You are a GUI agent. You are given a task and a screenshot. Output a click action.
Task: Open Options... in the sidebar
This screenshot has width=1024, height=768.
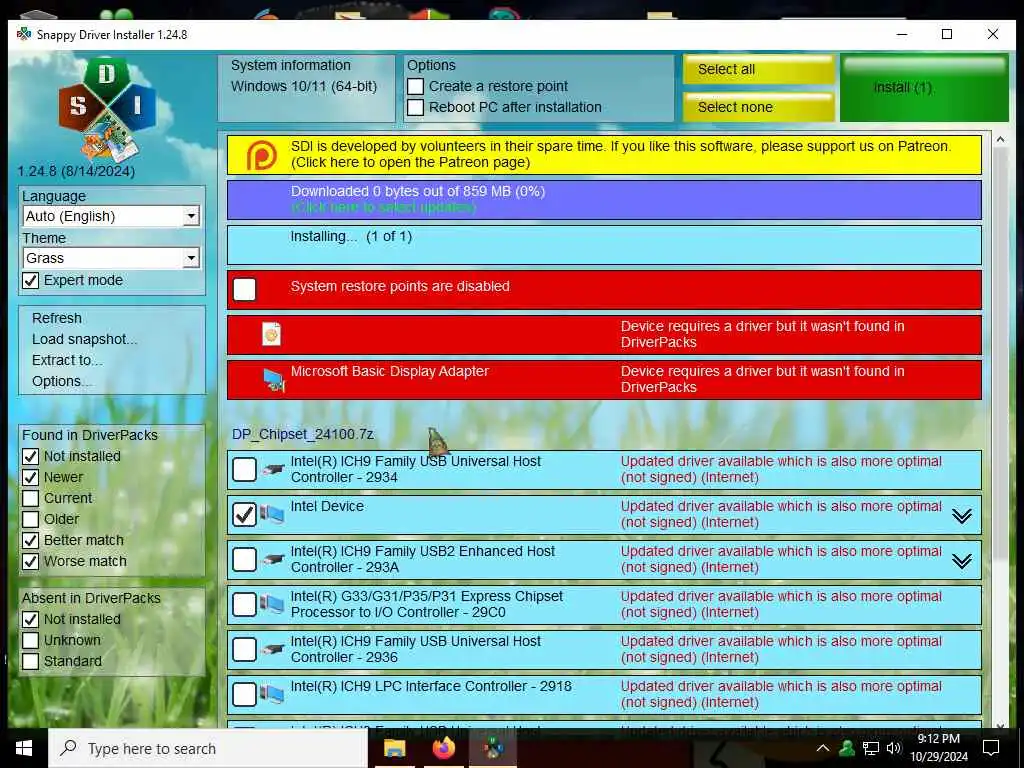click(x=61, y=381)
